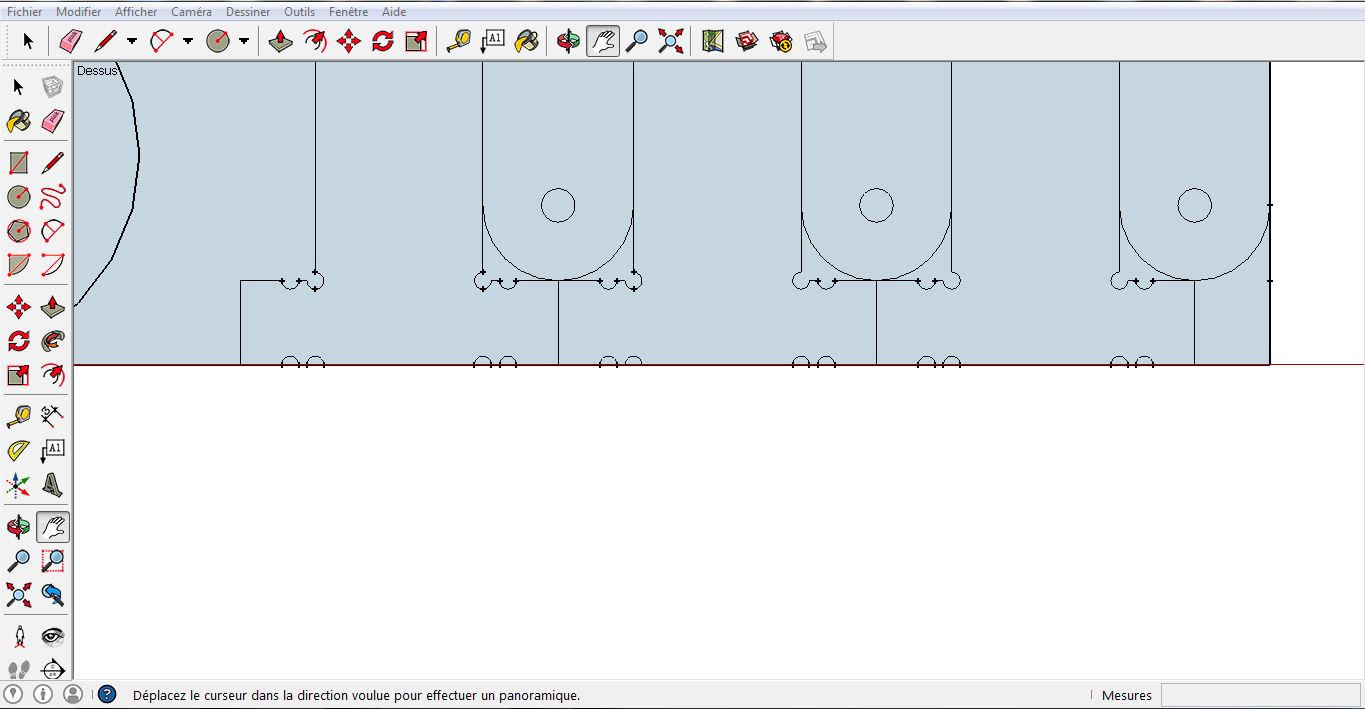1365x709 pixels.
Task: Return to the Previous view
Action: (x=53, y=595)
